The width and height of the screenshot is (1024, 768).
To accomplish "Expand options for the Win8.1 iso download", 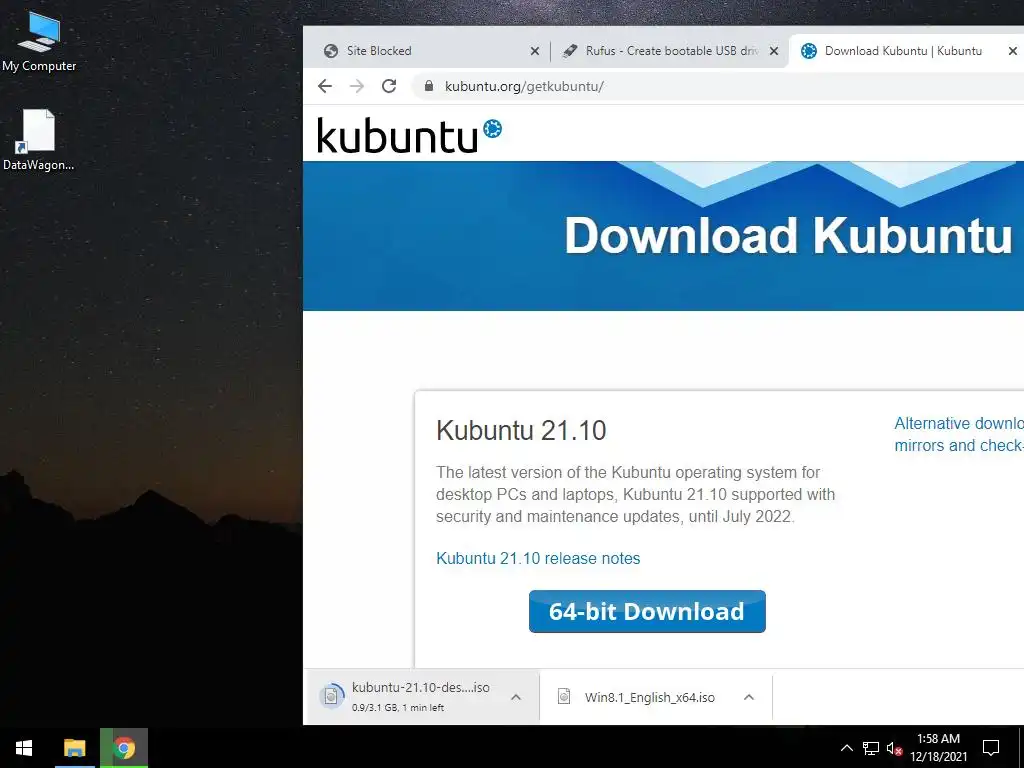I will click(x=749, y=697).
